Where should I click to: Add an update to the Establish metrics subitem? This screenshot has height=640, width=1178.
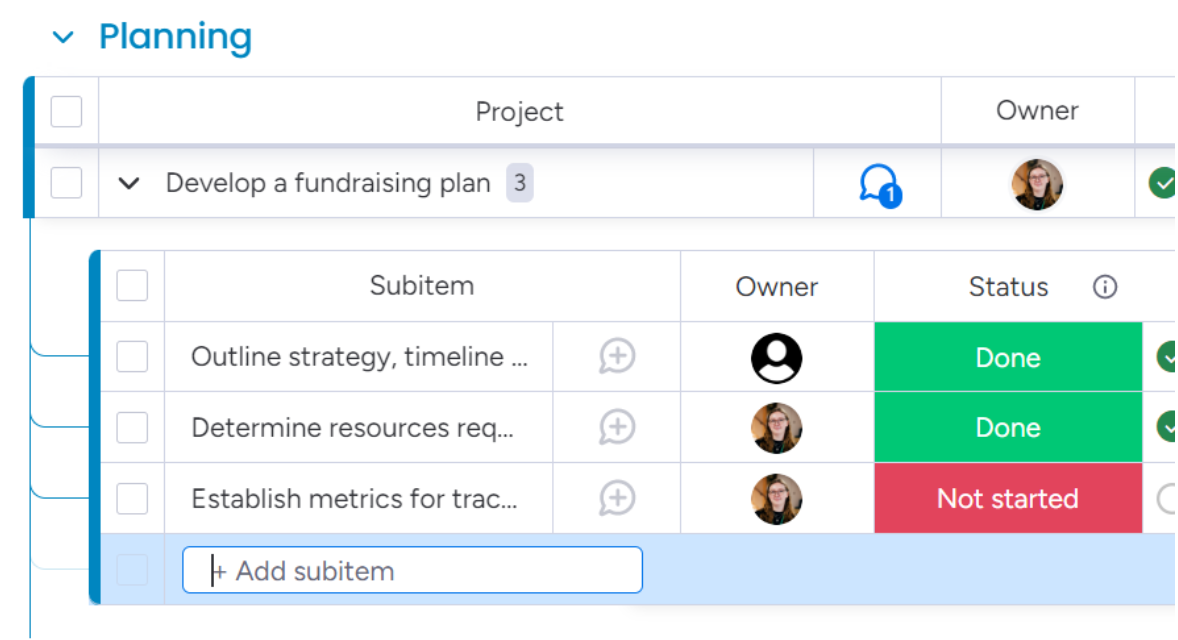616,498
